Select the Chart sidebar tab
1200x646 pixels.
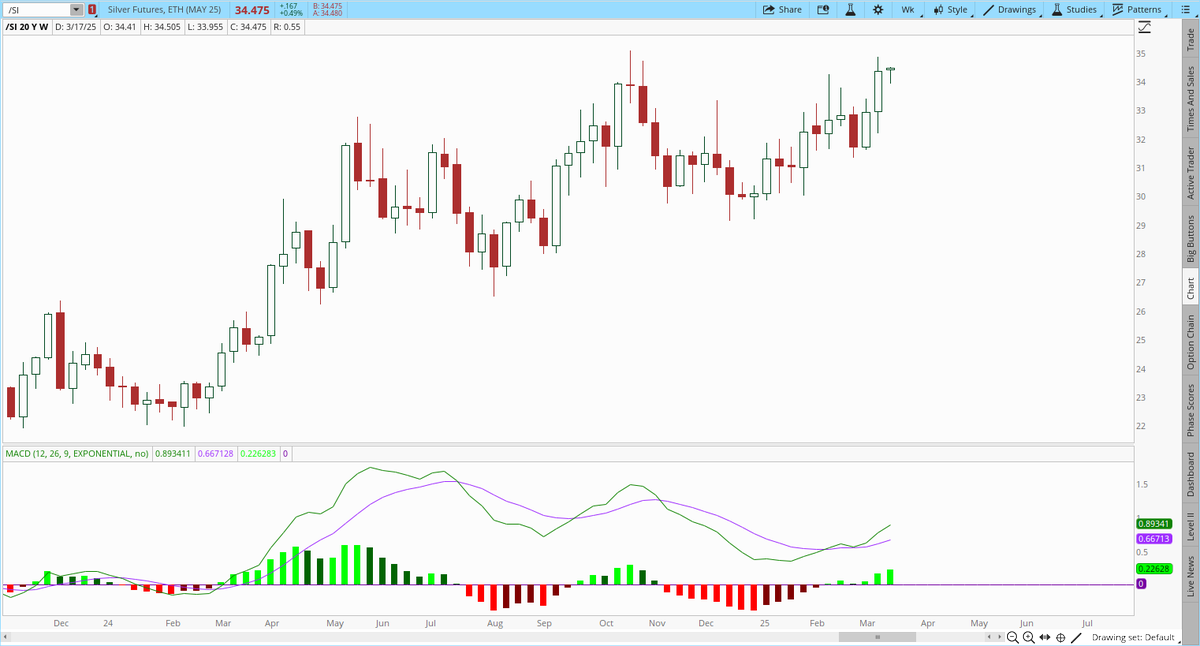click(1190, 288)
